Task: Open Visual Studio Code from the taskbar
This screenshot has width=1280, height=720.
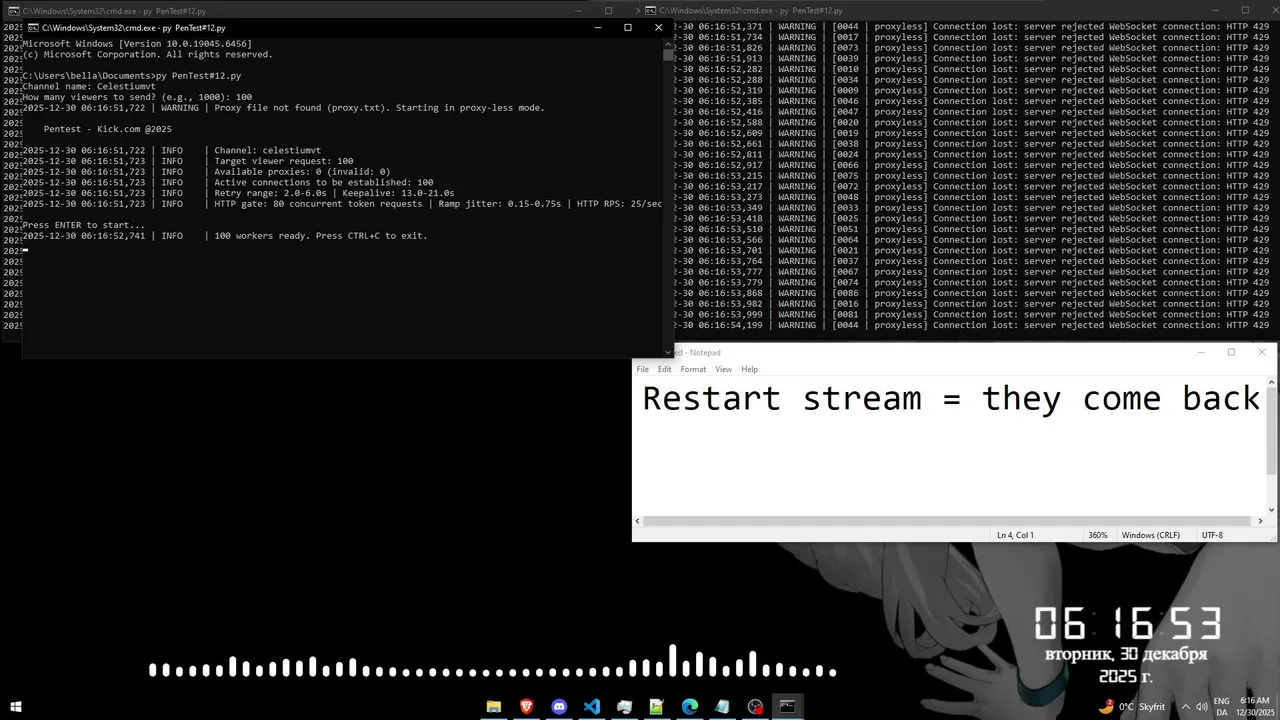Action: click(x=592, y=706)
